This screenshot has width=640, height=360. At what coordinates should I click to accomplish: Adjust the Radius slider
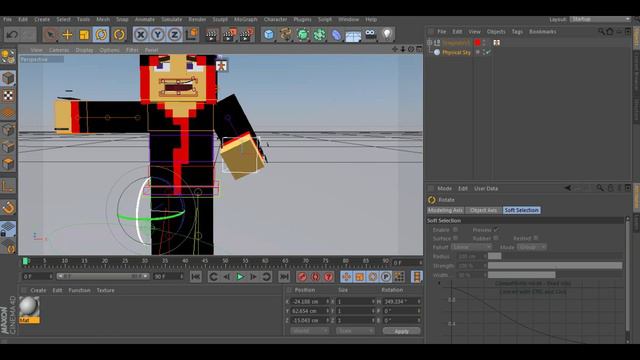(x=555, y=256)
